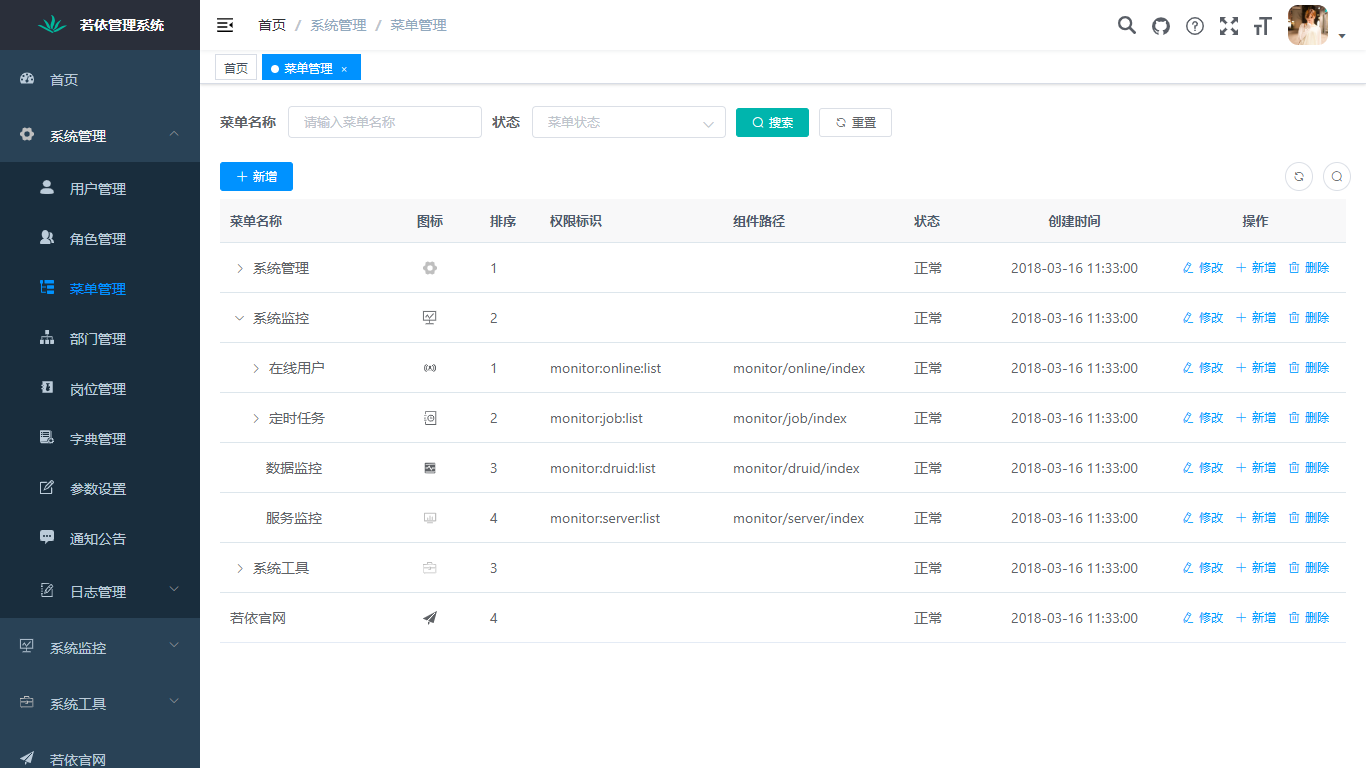
Task: Open the global search magnifier icon
Action: click(x=1126, y=25)
